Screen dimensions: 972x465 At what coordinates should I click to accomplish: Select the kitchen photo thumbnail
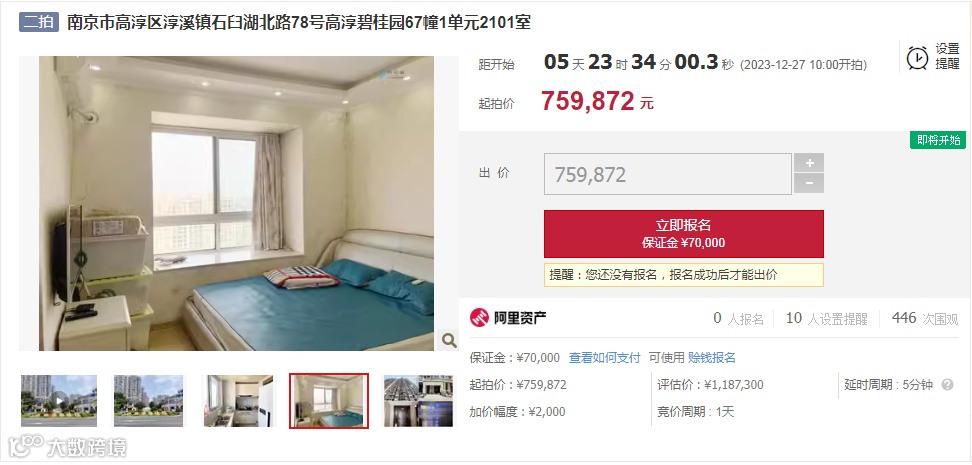(239, 401)
